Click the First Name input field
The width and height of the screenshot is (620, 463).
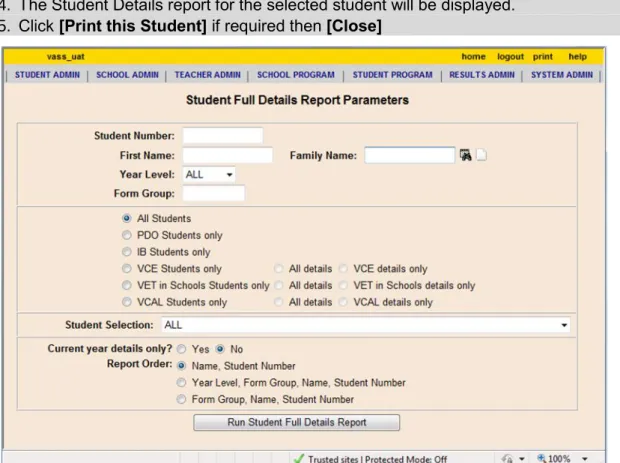click(x=228, y=155)
